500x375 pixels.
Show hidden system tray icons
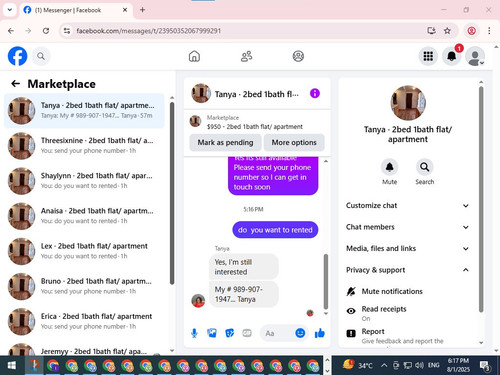tap(384, 365)
